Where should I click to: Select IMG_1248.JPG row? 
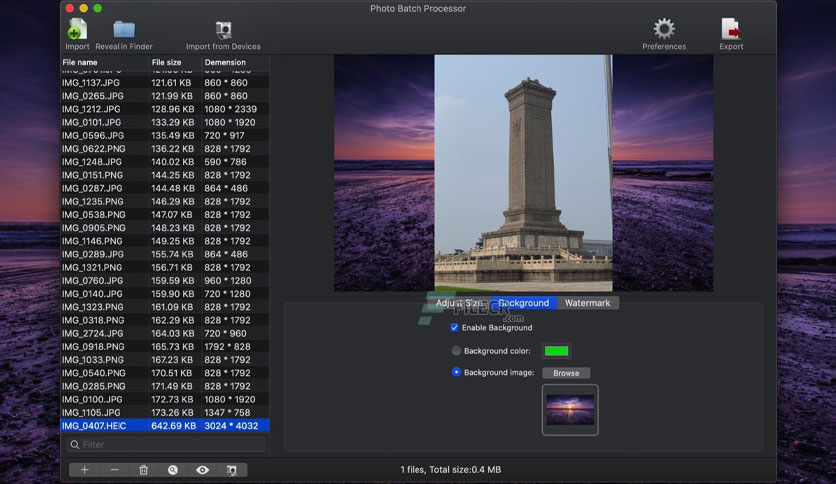(x=165, y=162)
